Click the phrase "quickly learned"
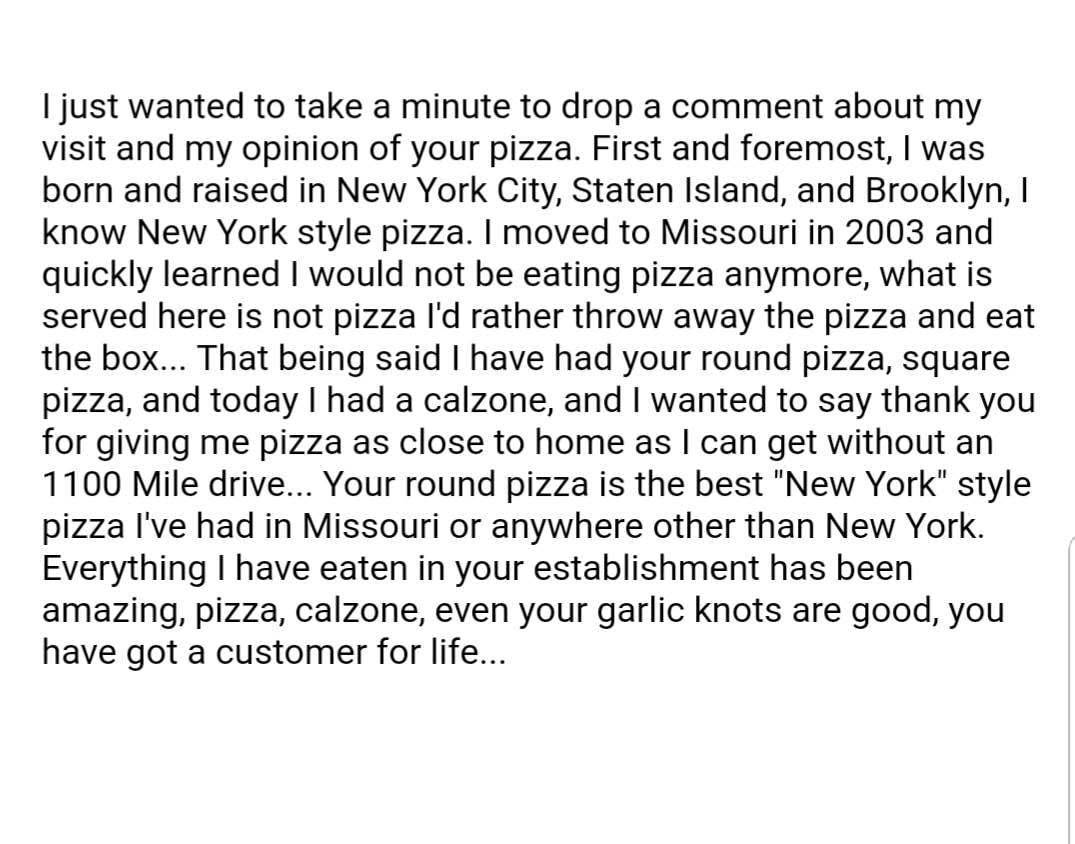This screenshot has height=844, width=1075. [160, 274]
